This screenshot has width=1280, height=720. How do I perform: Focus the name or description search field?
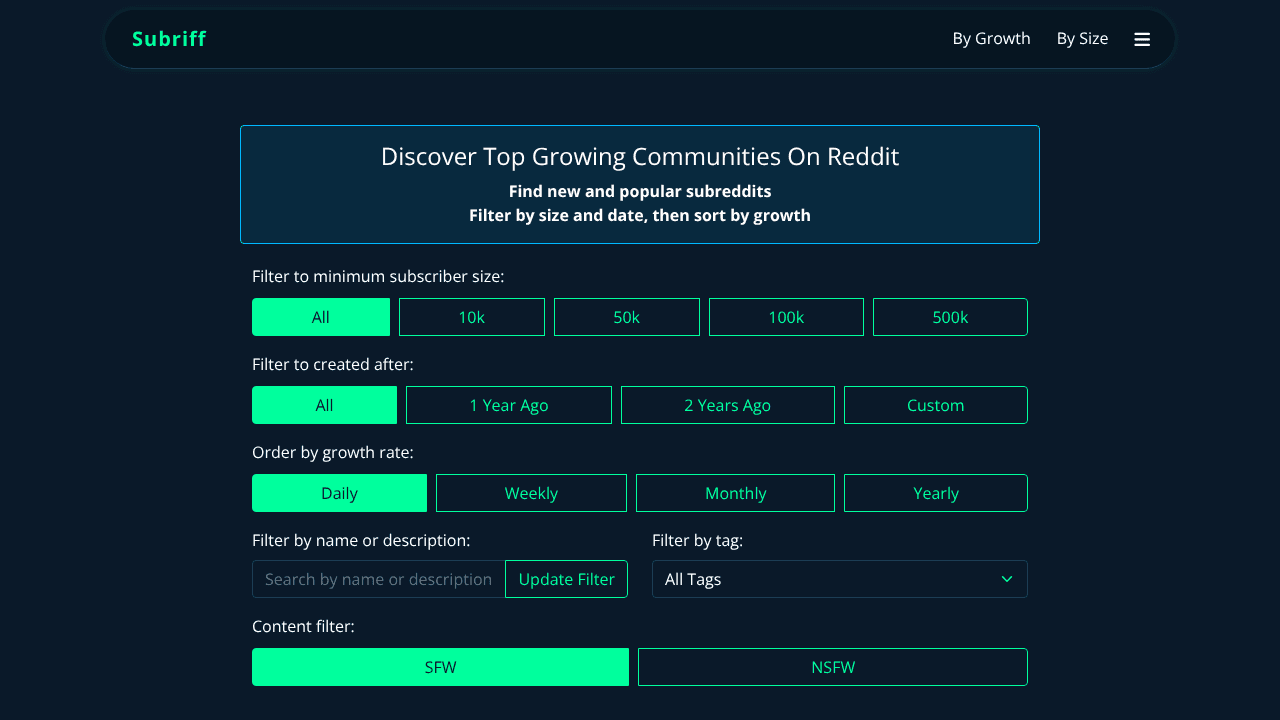coord(379,579)
